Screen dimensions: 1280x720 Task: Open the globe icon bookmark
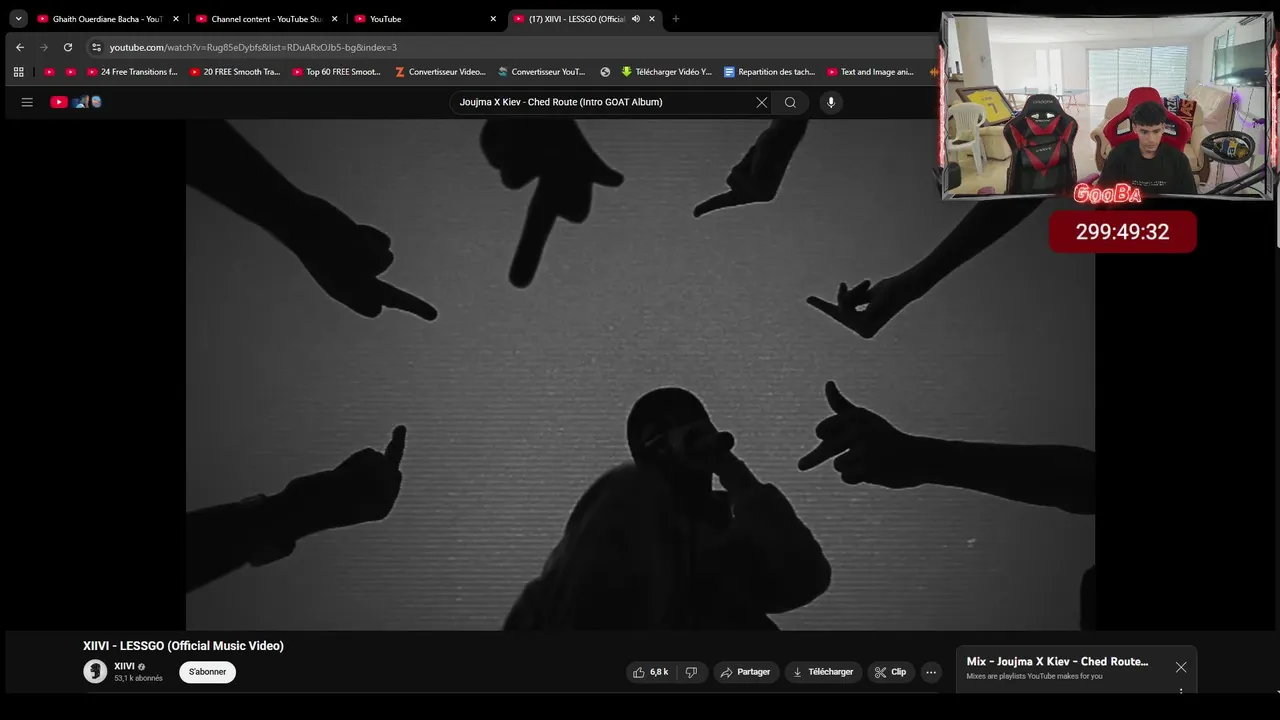click(x=605, y=72)
